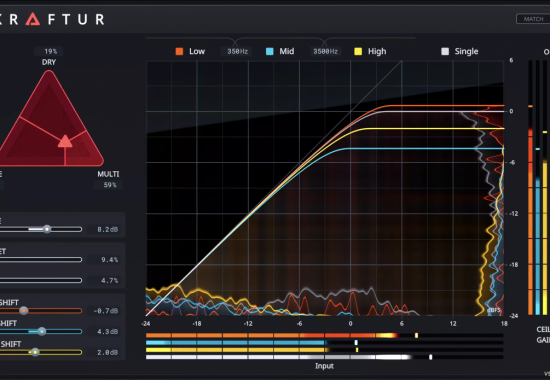
Task: Click the MATCH button
Action: click(533, 19)
